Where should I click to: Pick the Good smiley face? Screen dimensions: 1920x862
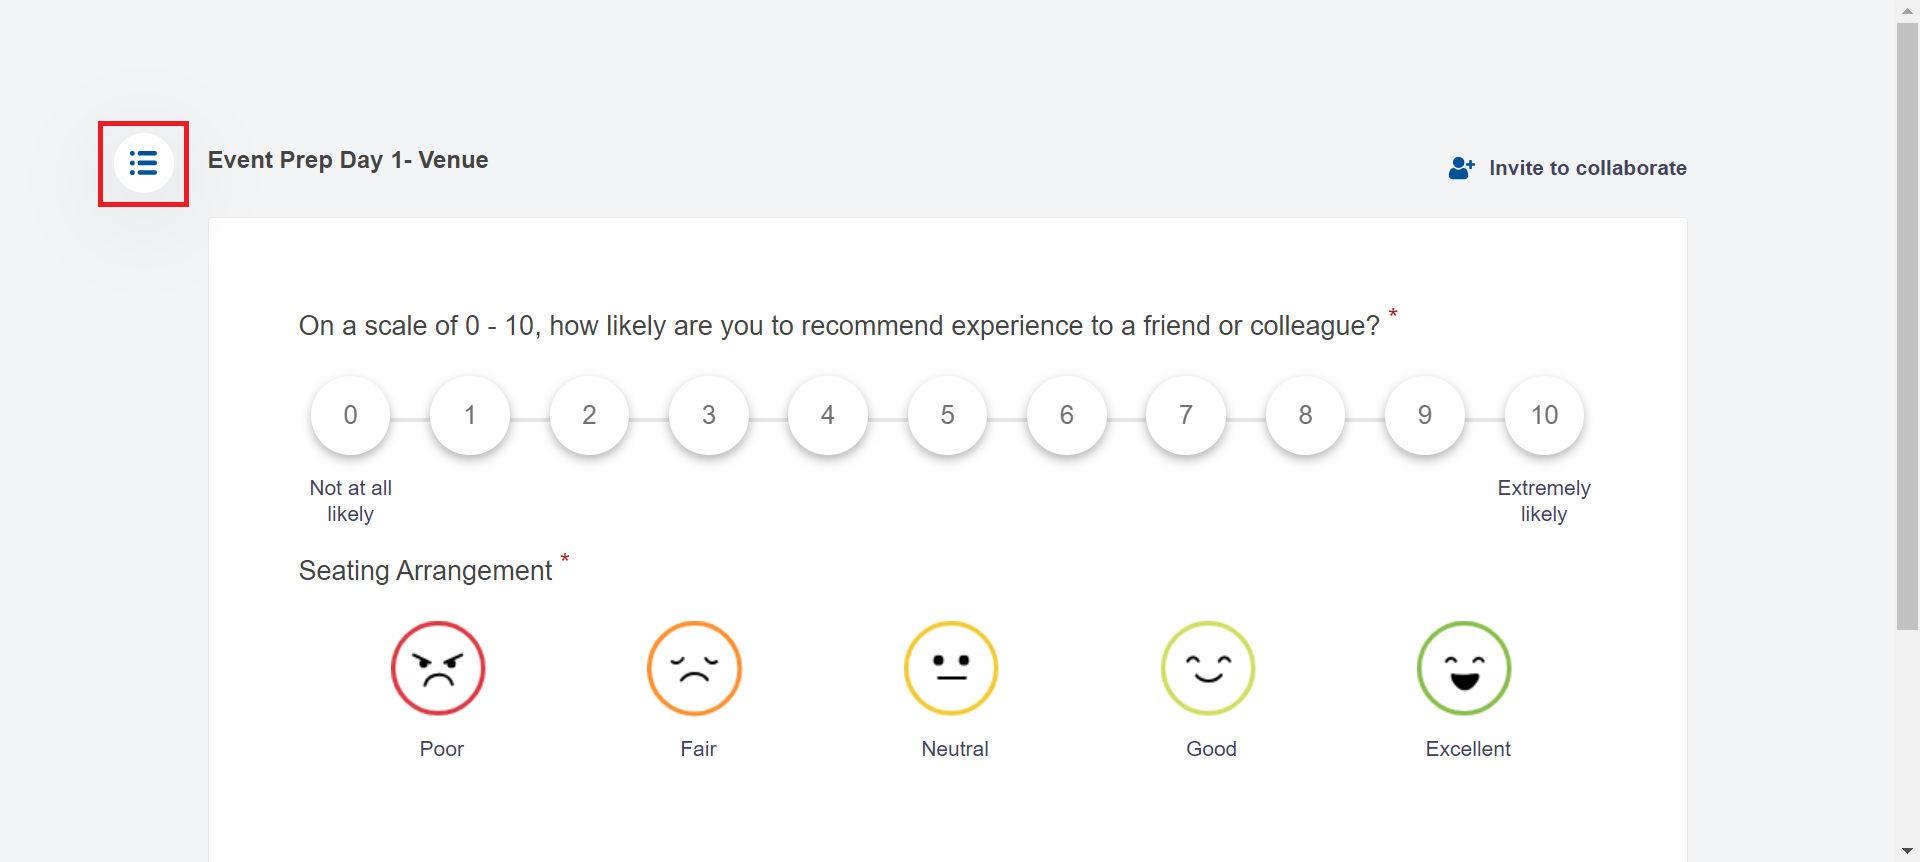click(x=1208, y=668)
